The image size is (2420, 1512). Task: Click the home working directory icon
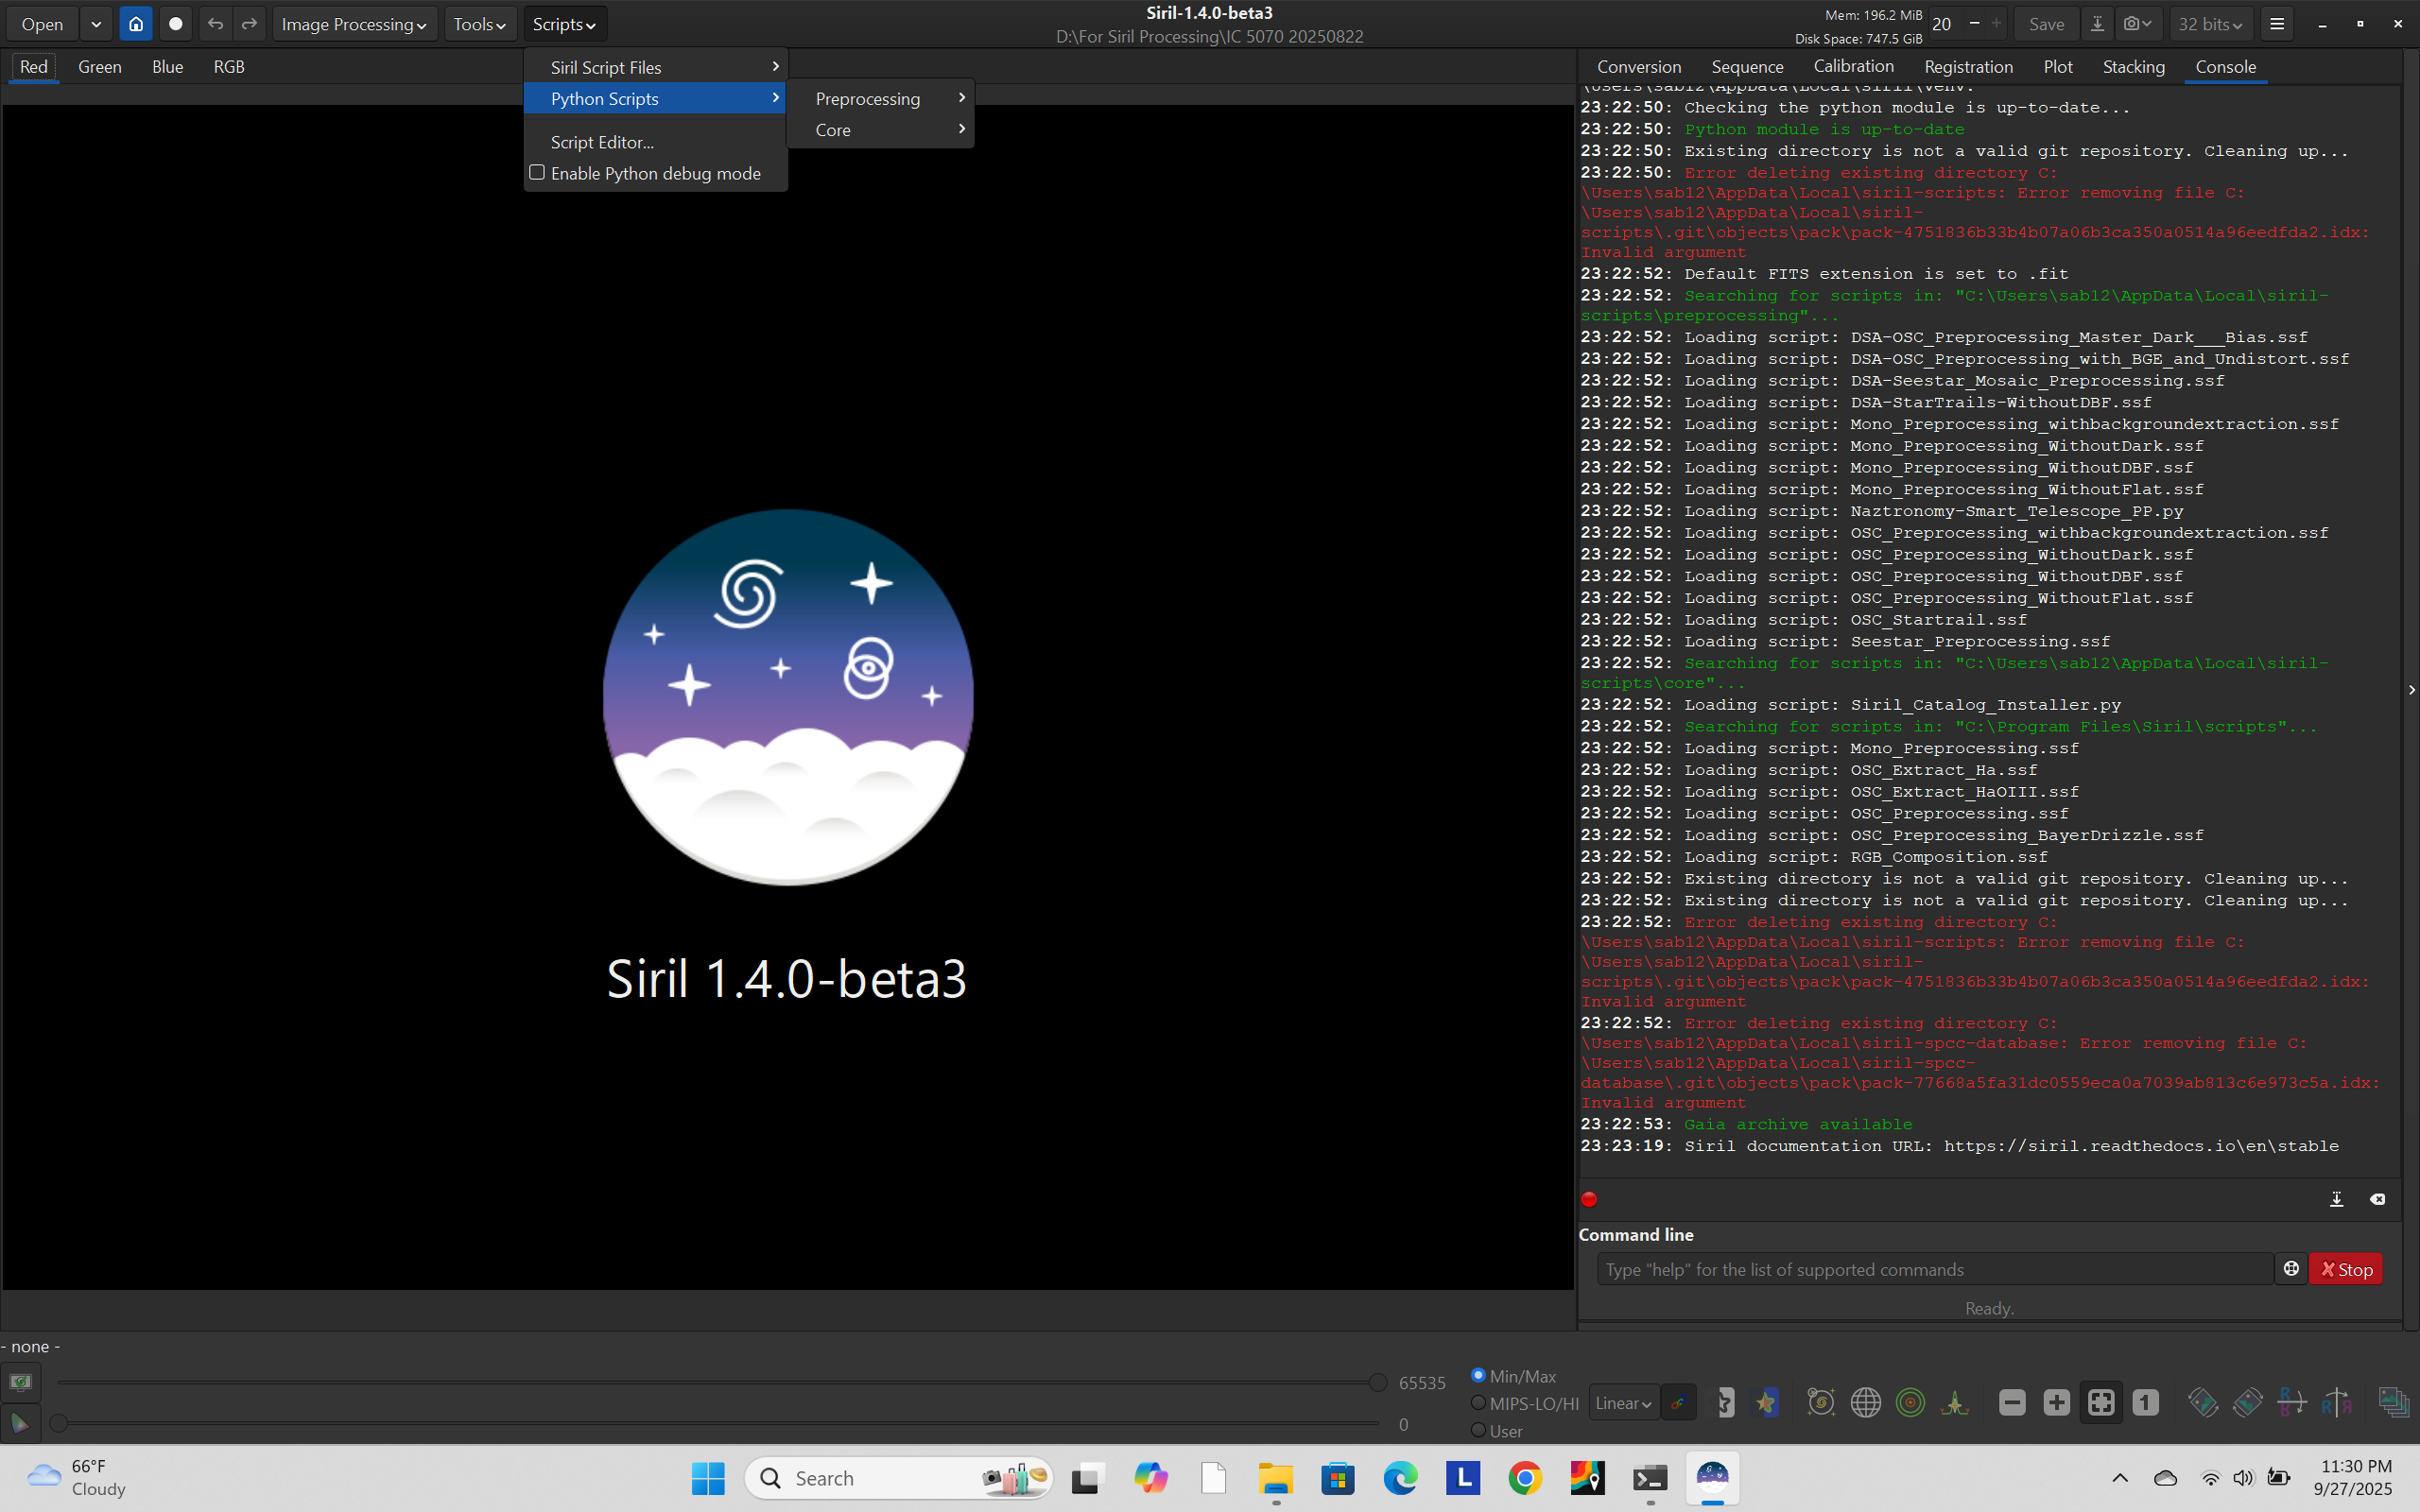[136, 24]
